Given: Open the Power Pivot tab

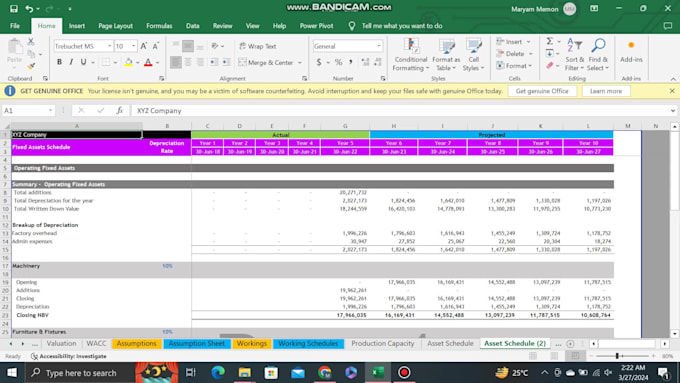Looking at the screenshot, I should pyautogui.click(x=317, y=26).
